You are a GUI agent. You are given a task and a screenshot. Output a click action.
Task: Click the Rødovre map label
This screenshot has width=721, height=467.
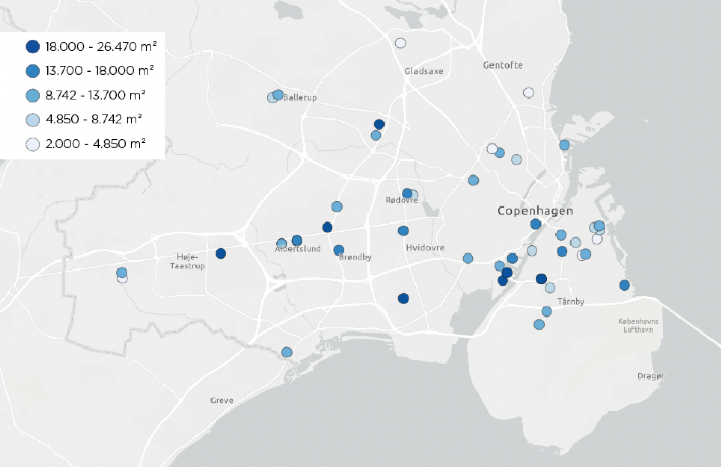click(x=402, y=200)
